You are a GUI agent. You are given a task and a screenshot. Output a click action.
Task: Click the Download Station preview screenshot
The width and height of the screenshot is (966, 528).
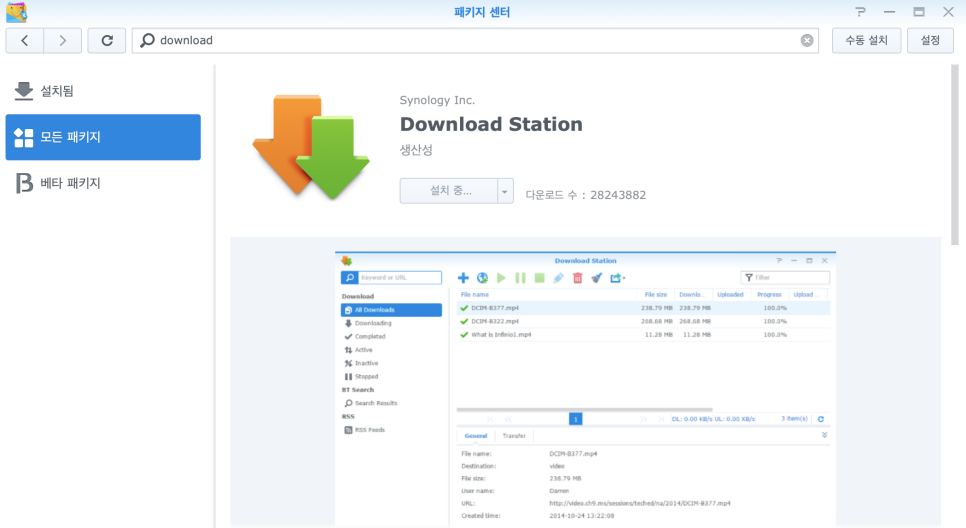pos(585,389)
